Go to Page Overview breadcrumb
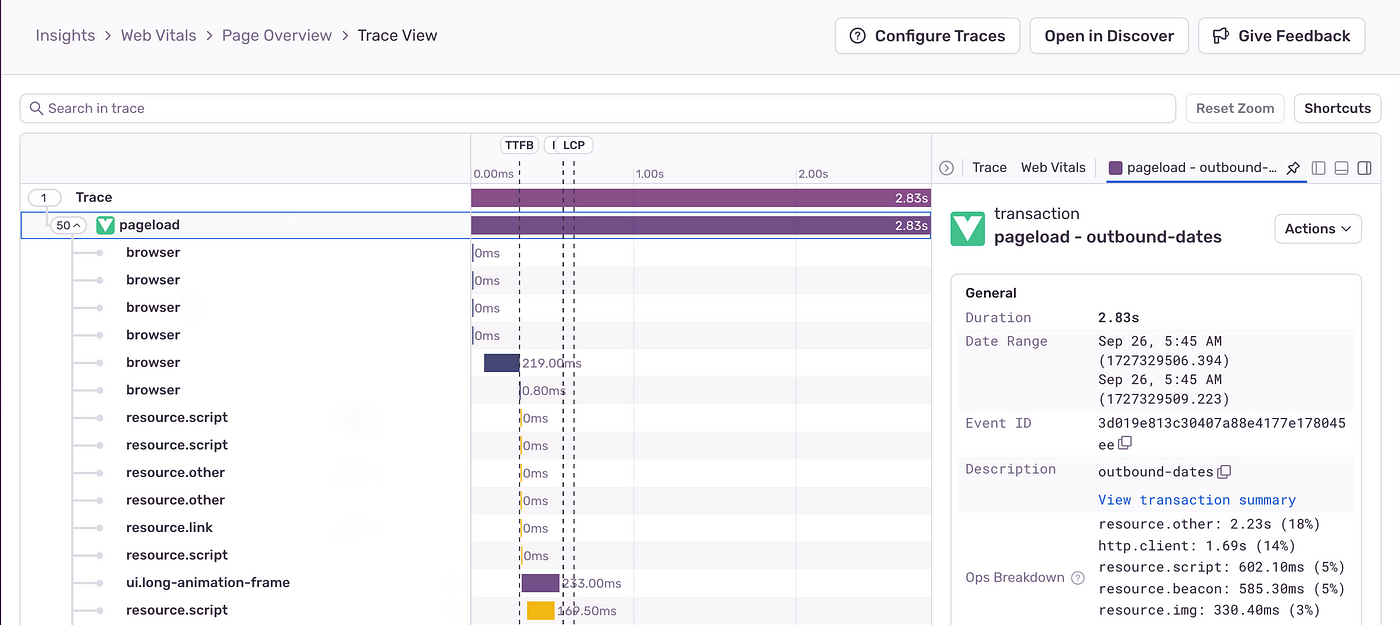 277,36
